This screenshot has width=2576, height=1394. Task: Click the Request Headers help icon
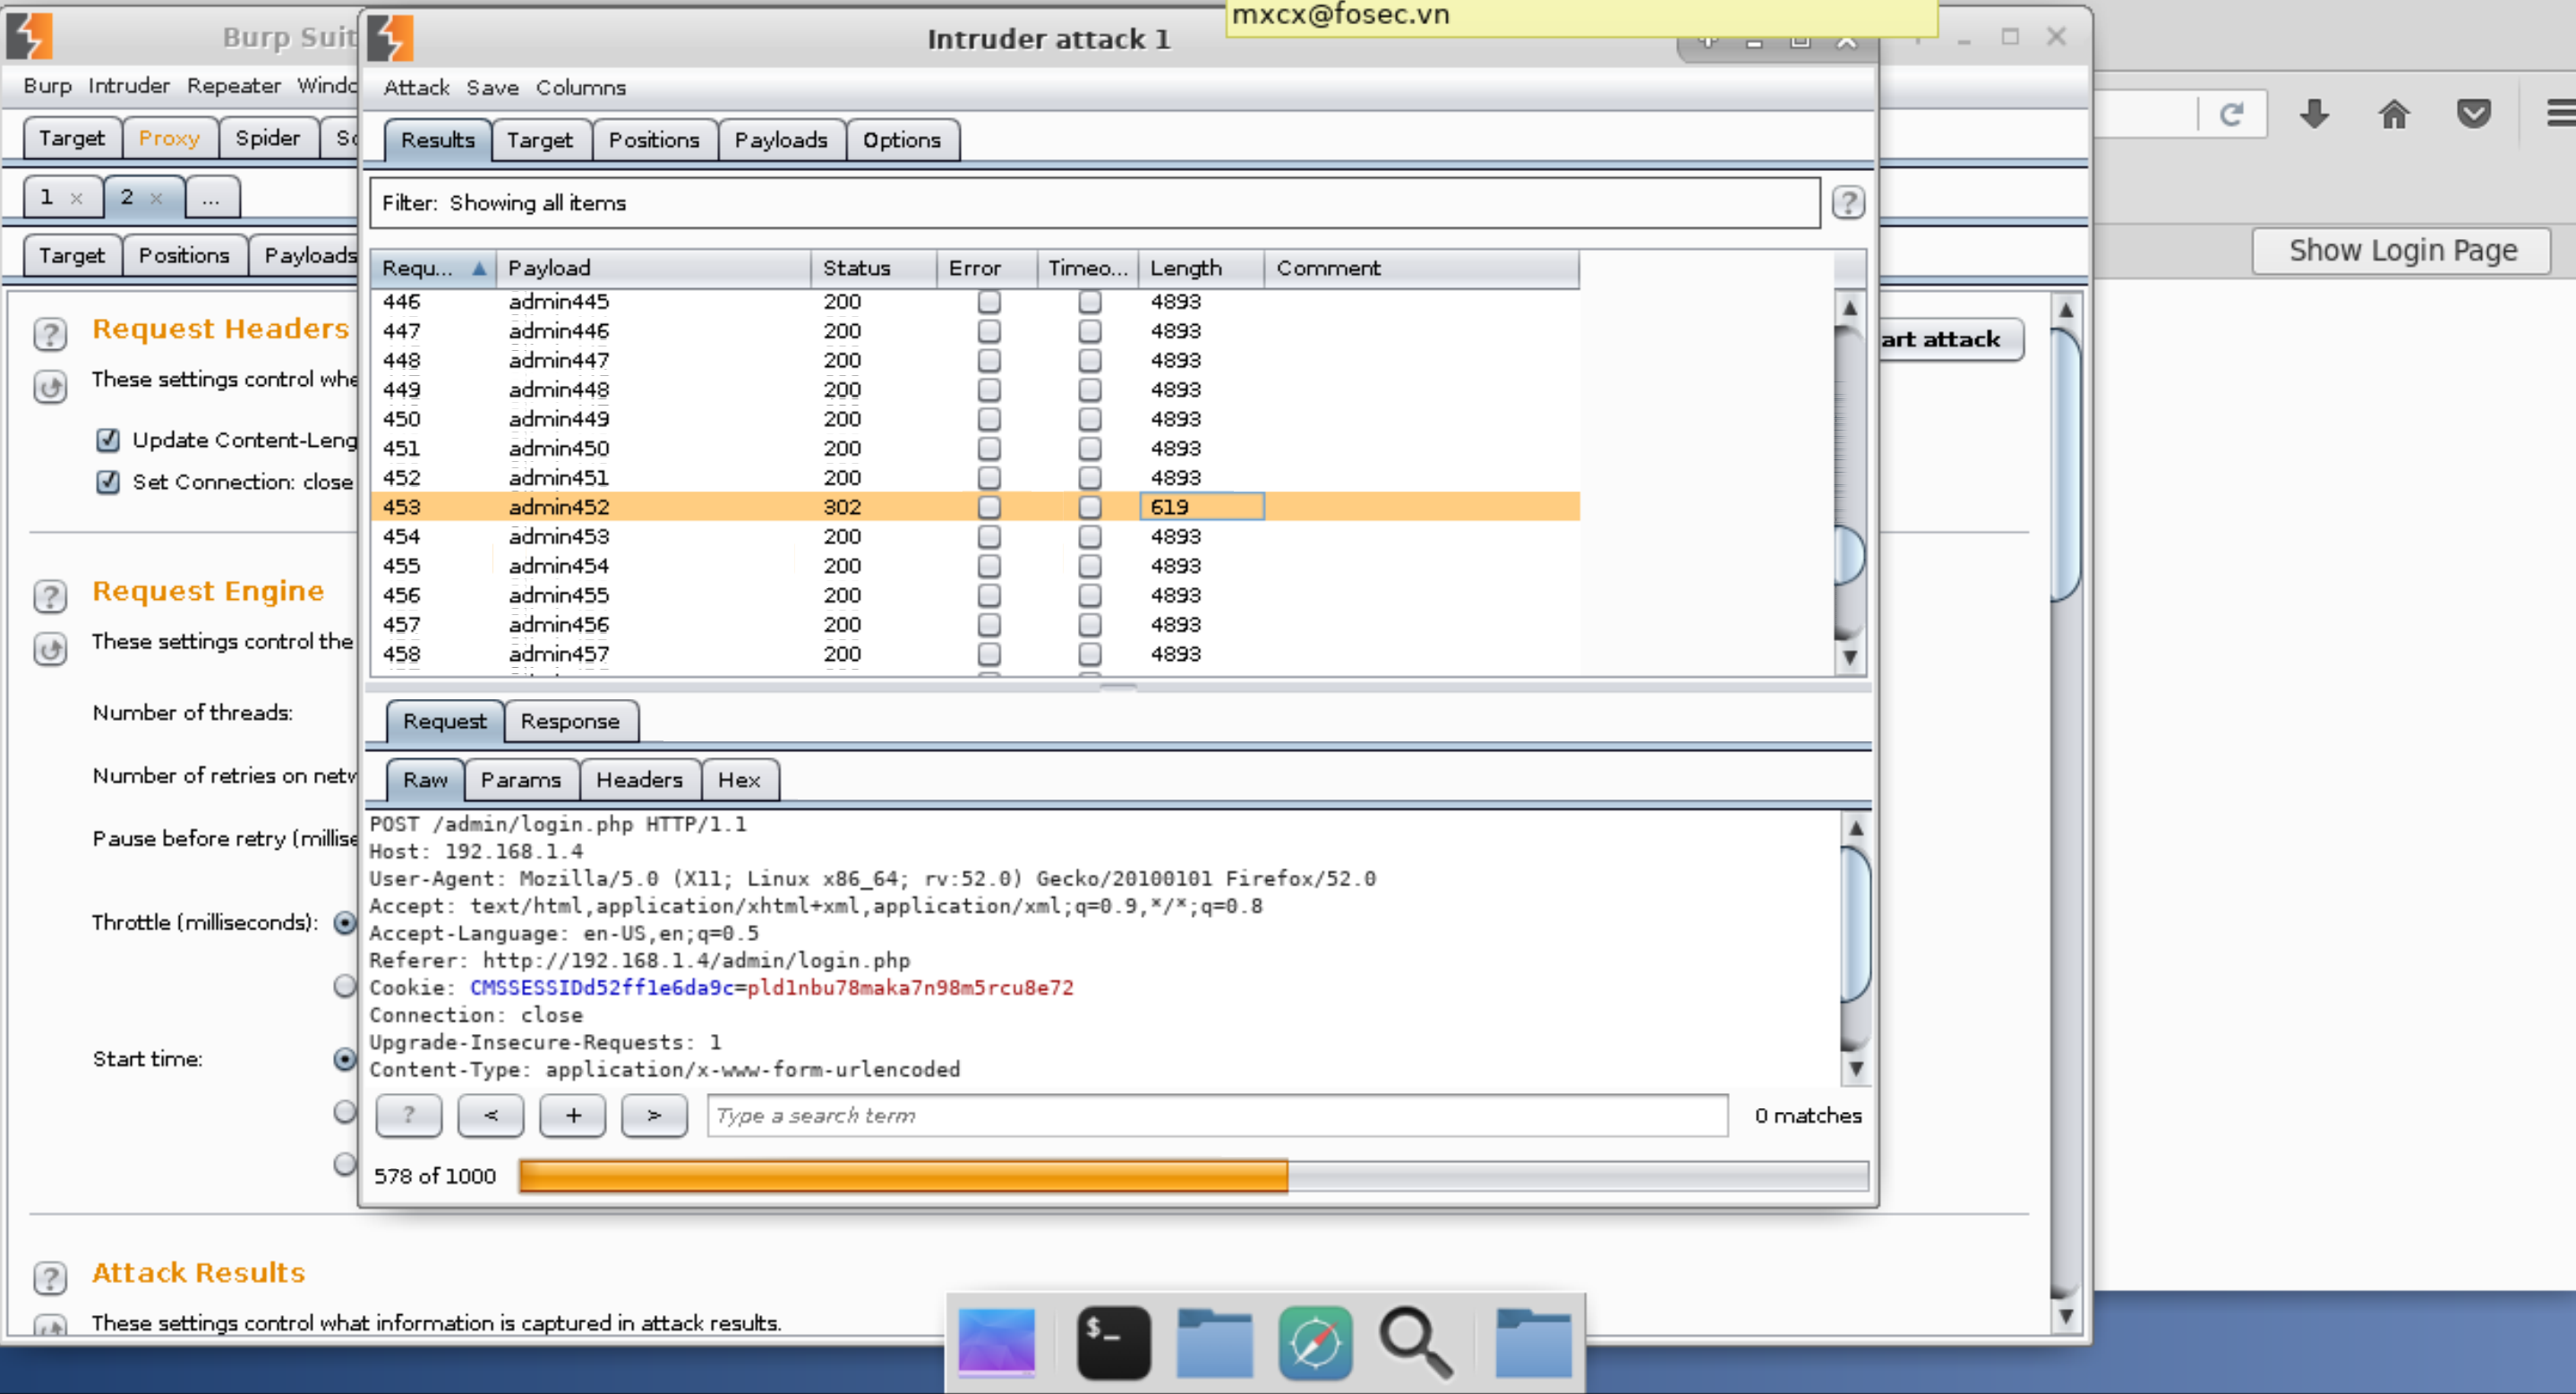(50, 333)
